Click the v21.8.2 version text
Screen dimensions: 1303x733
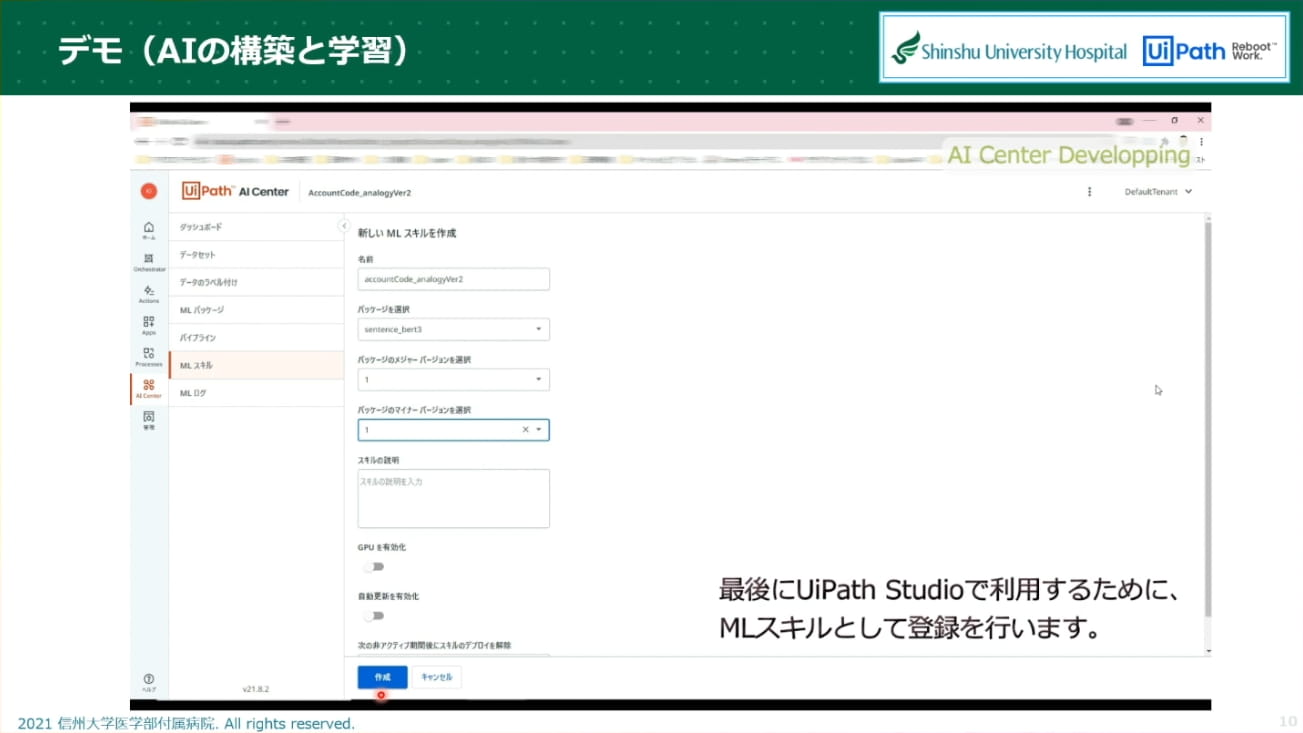pyautogui.click(x=256, y=689)
